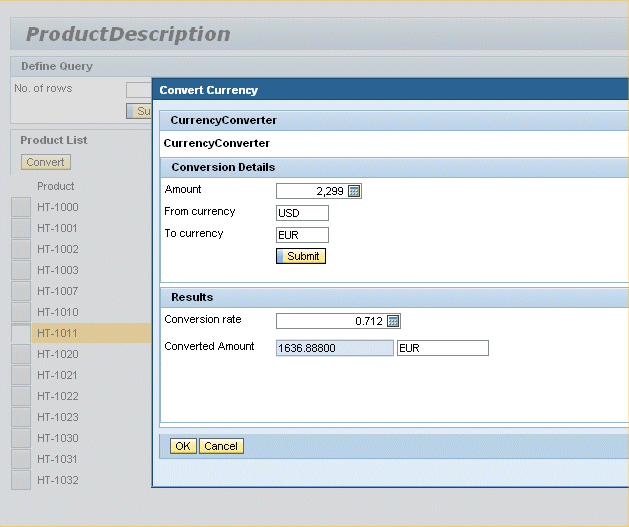Image resolution: width=629 pixels, height=527 pixels.
Task: Click the converted currency EUR field
Action: [443, 348]
